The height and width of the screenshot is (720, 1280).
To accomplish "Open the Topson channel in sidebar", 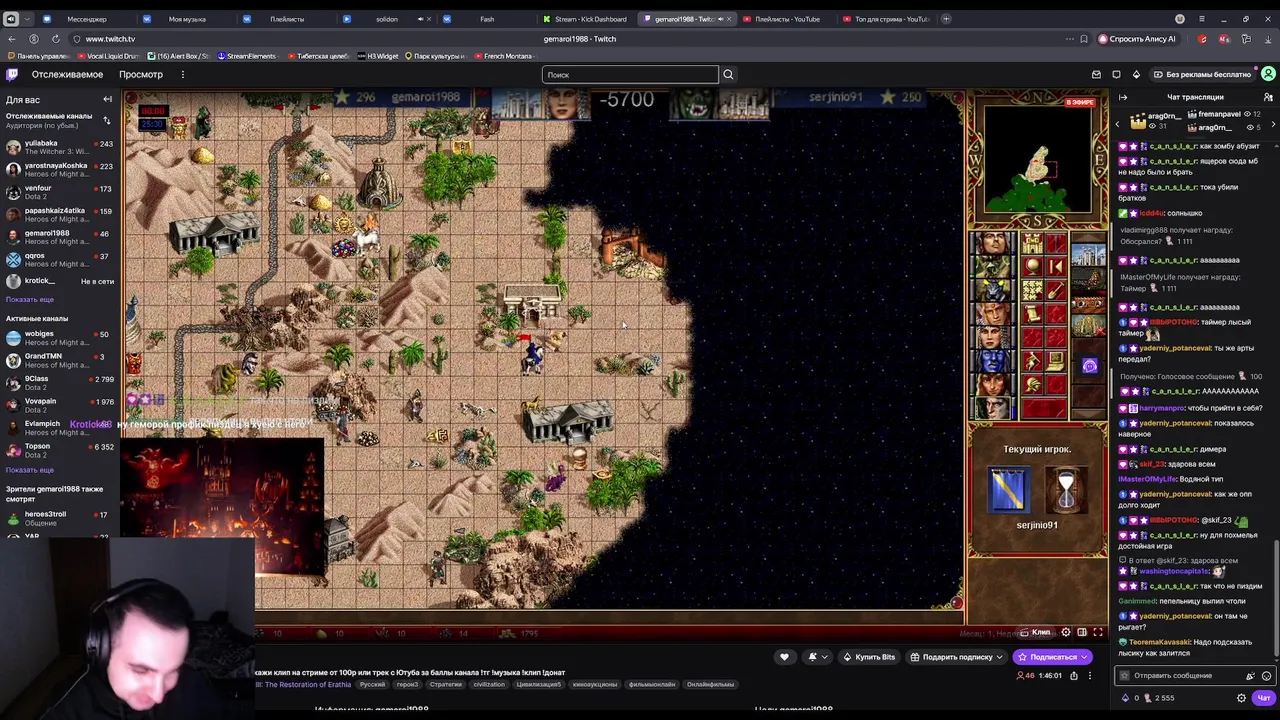I will tap(60, 450).
